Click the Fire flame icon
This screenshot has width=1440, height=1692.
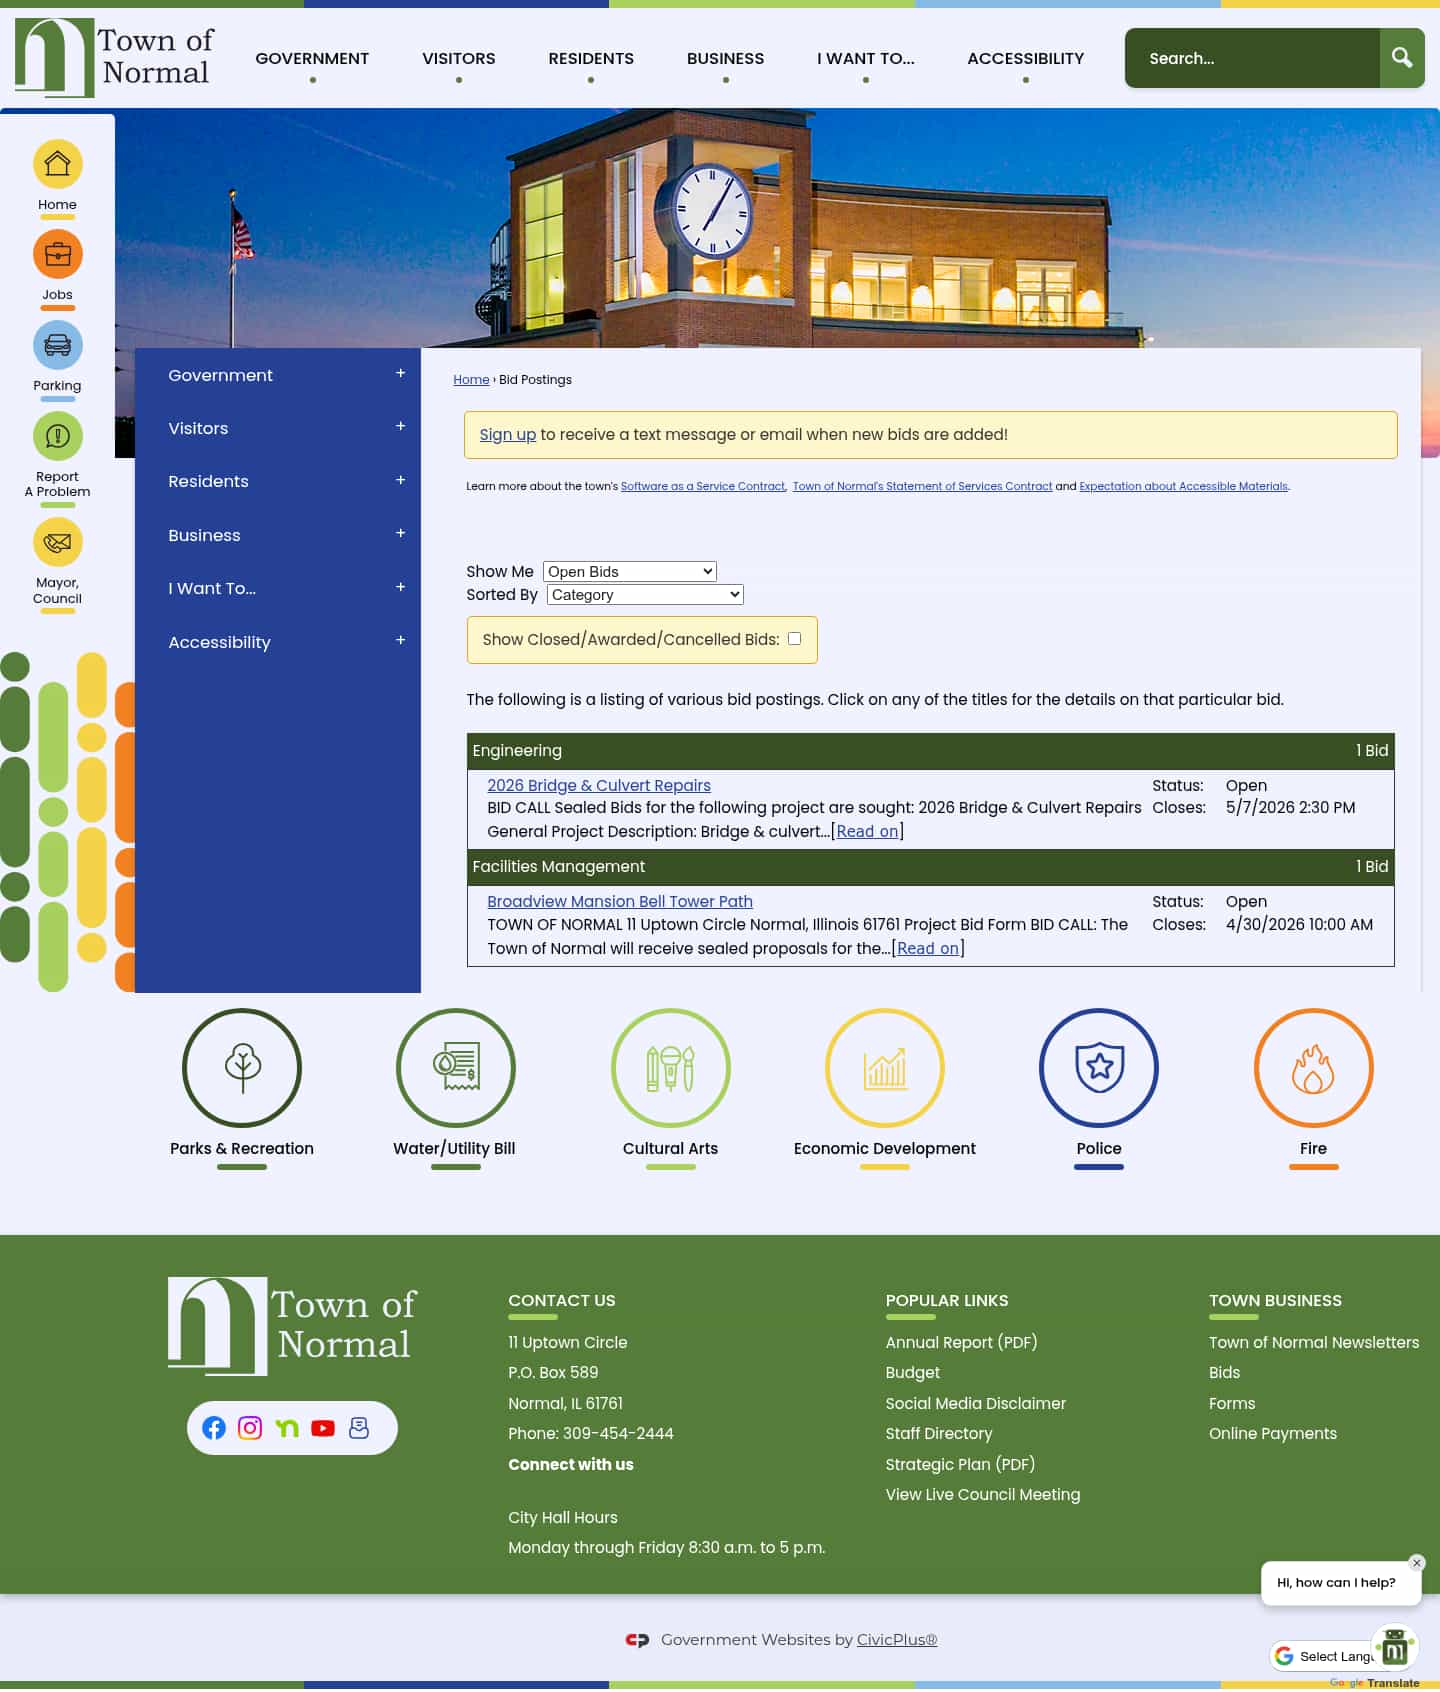coord(1314,1068)
